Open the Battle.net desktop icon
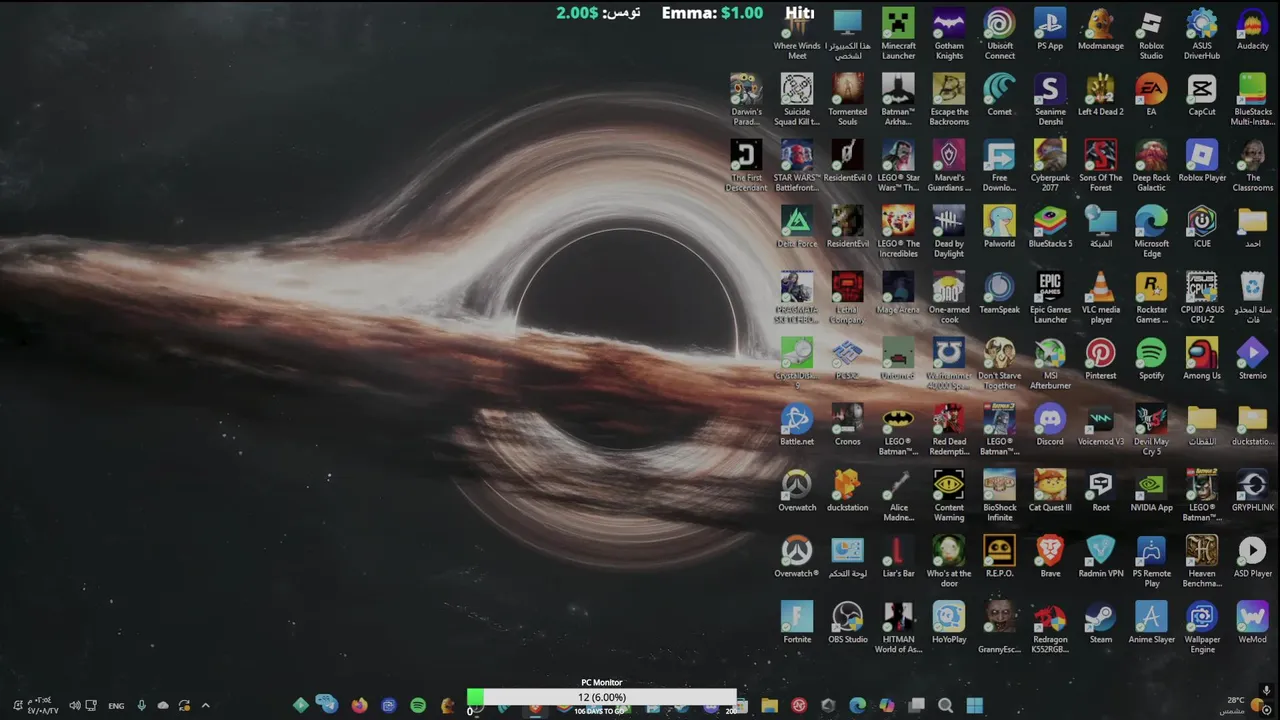Image resolution: width=1280 pixels, height=720 pixels. point(797,425)
